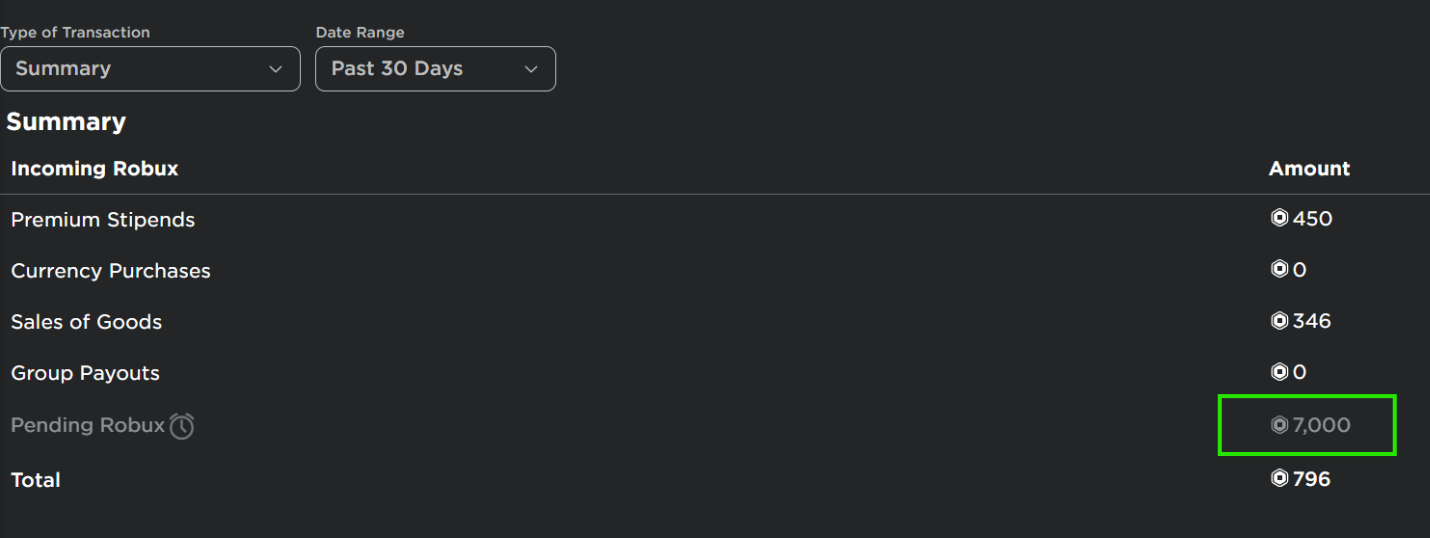Click the Incoming Robux column header
The image size is (1430, 538).
[94, 169]
